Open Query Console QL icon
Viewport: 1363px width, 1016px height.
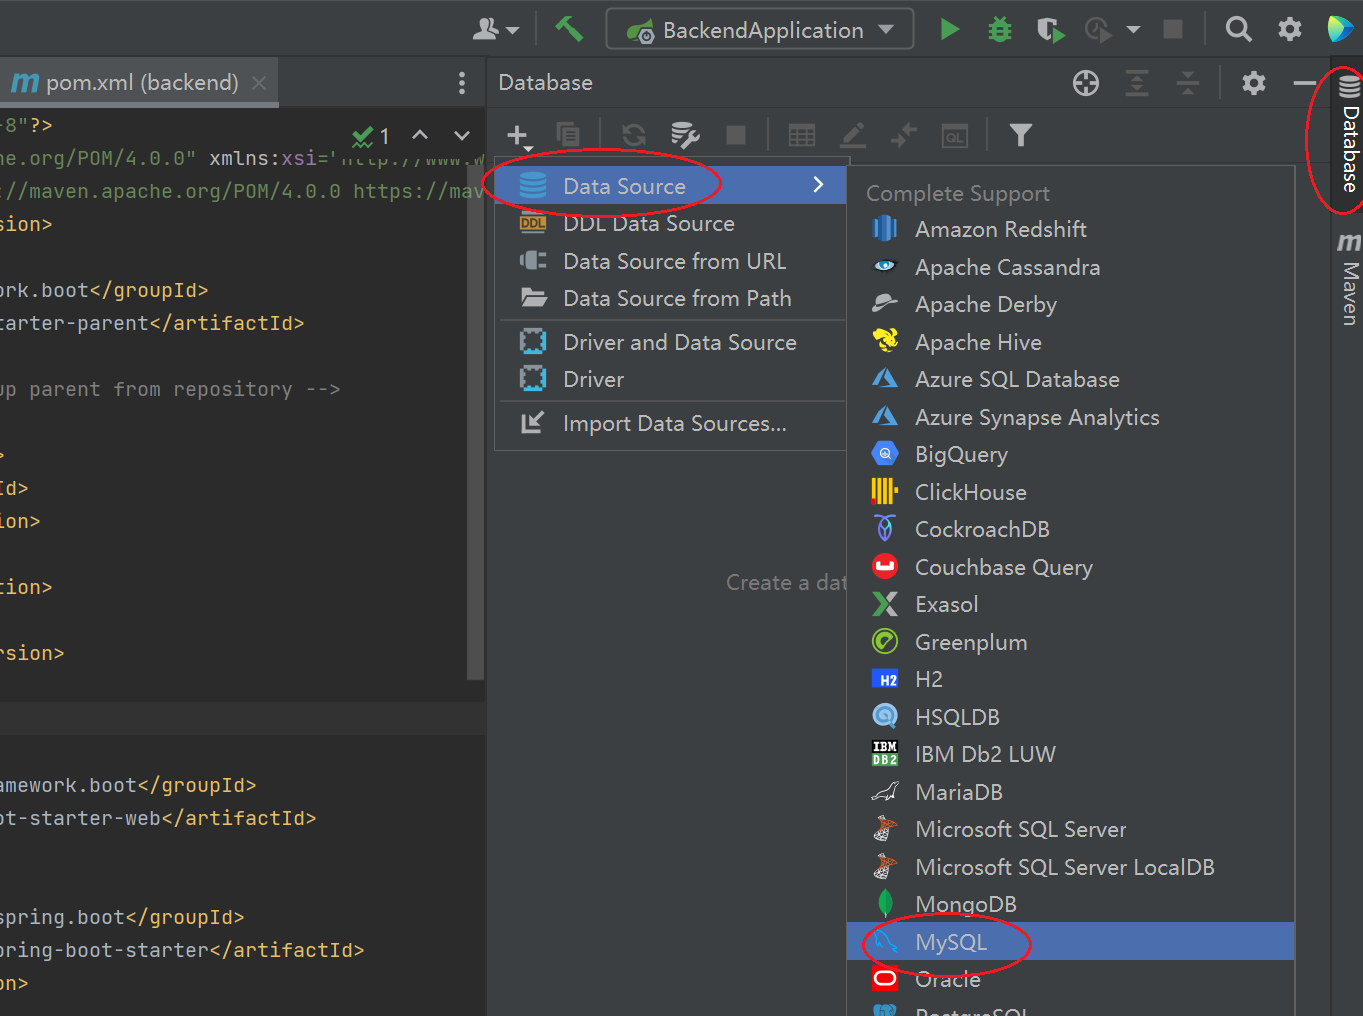pos(955,135)
